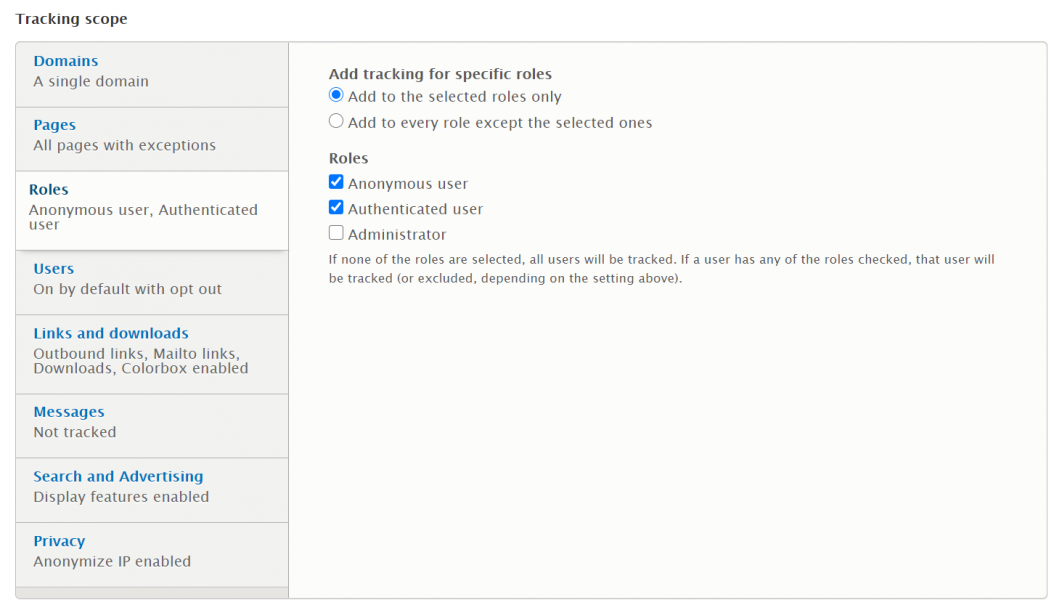Open the Users tracking section
This screenshot has width=1062, height=613.
click(x=53, y=268)
